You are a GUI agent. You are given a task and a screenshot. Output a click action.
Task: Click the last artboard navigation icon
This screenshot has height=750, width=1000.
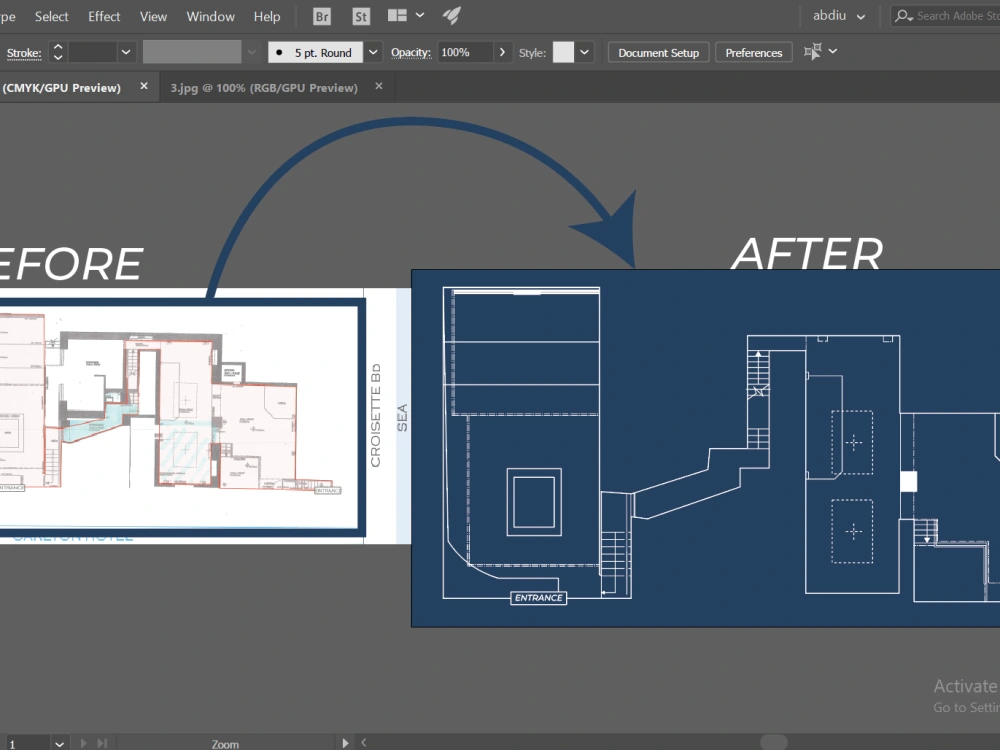pyautogui.click(x=103, y=743)
